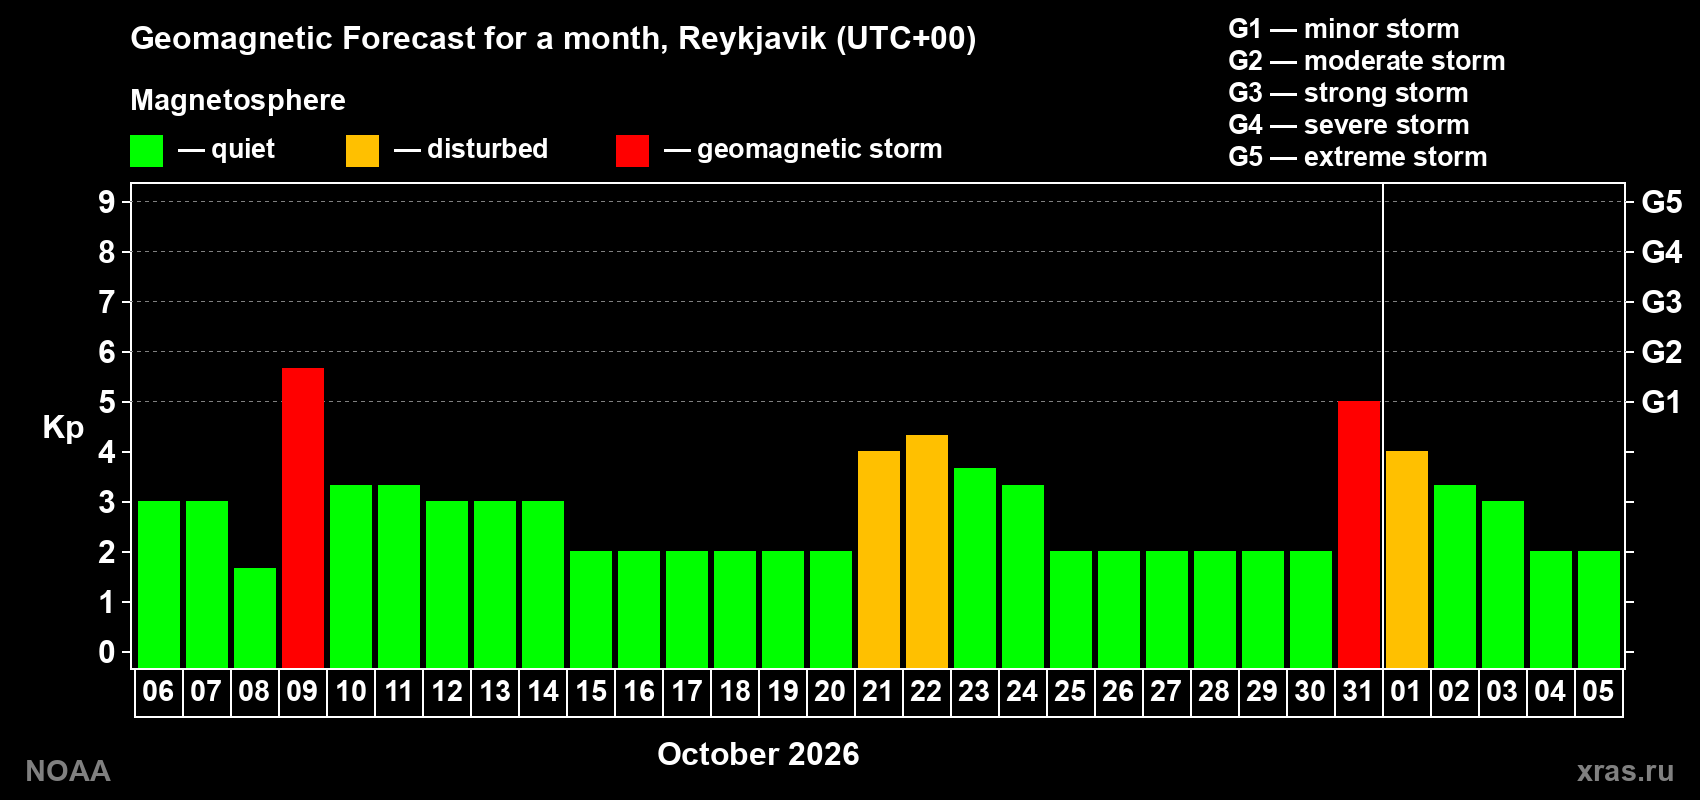
Task: Click the date label 24
Action: pos(1022,691)
